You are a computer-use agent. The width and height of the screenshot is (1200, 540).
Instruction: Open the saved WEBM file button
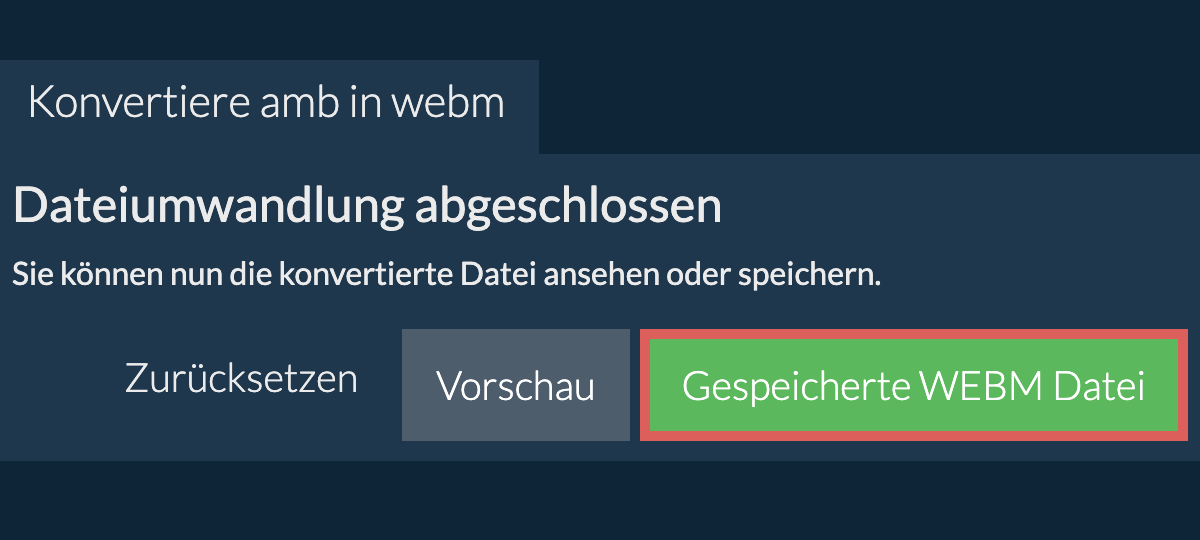tap(913, 386)
